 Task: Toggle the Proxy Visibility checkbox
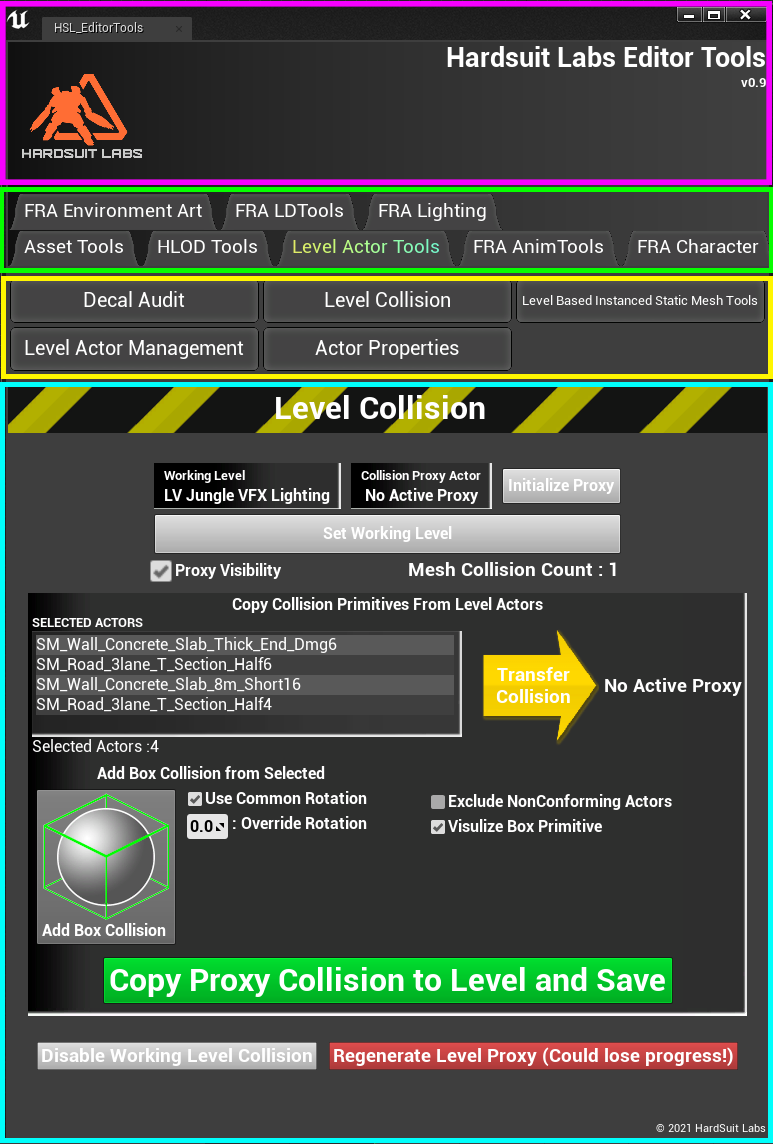click(161, 571)
